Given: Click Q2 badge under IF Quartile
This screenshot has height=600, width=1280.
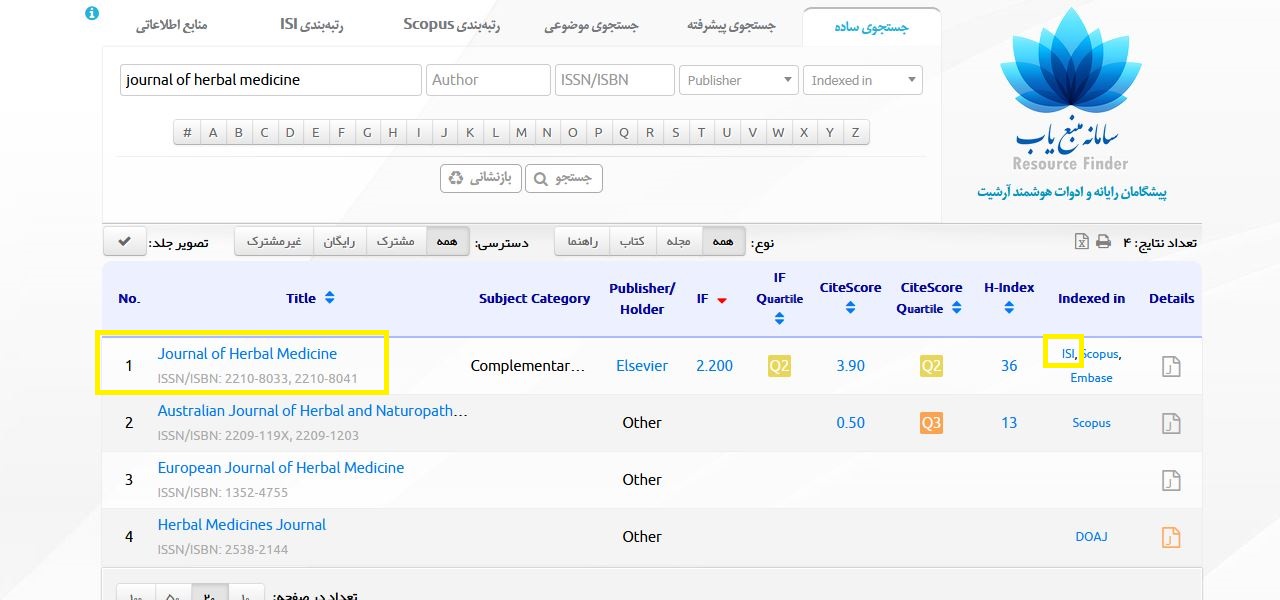Looking at the screenshot, I should pyautogui.click(x=779, y=366).
